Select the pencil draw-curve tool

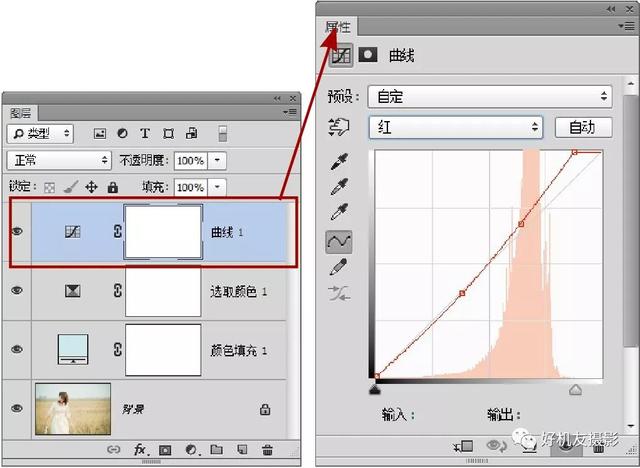[340, 266]
